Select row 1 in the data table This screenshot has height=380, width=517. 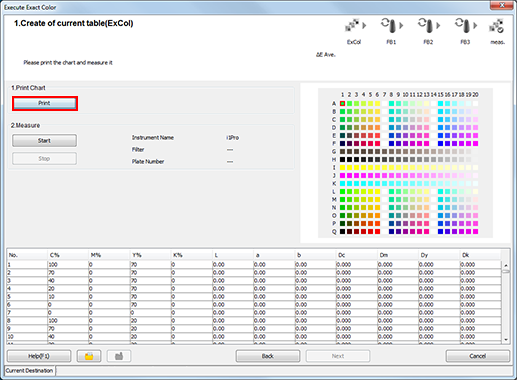tap(254, 265)
